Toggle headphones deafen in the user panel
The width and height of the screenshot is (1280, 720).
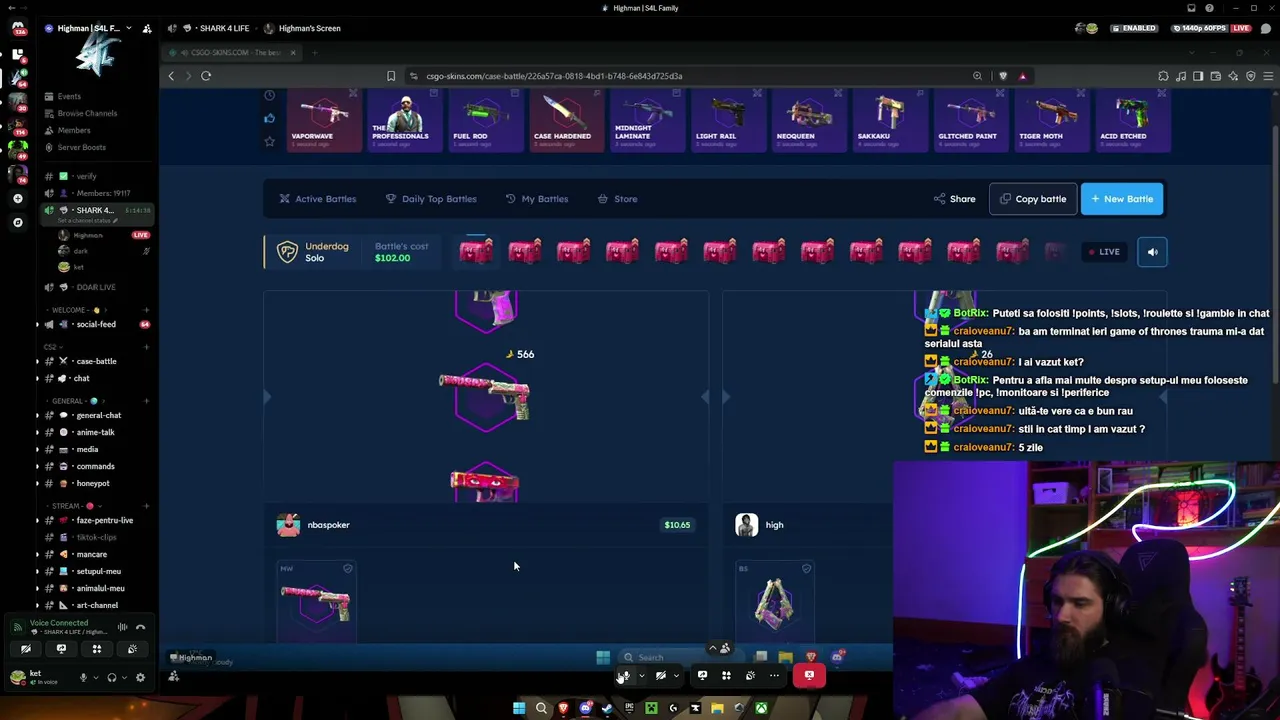click(x=112, y=677)
